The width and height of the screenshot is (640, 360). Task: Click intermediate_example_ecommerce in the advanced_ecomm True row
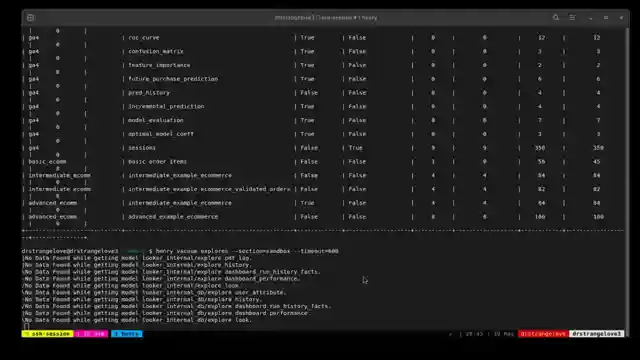(180, 203)
